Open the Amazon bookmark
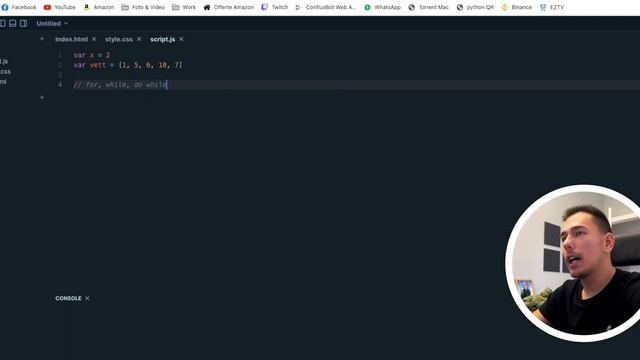Viewport: 640px width, 360px height. pos(99,7)
